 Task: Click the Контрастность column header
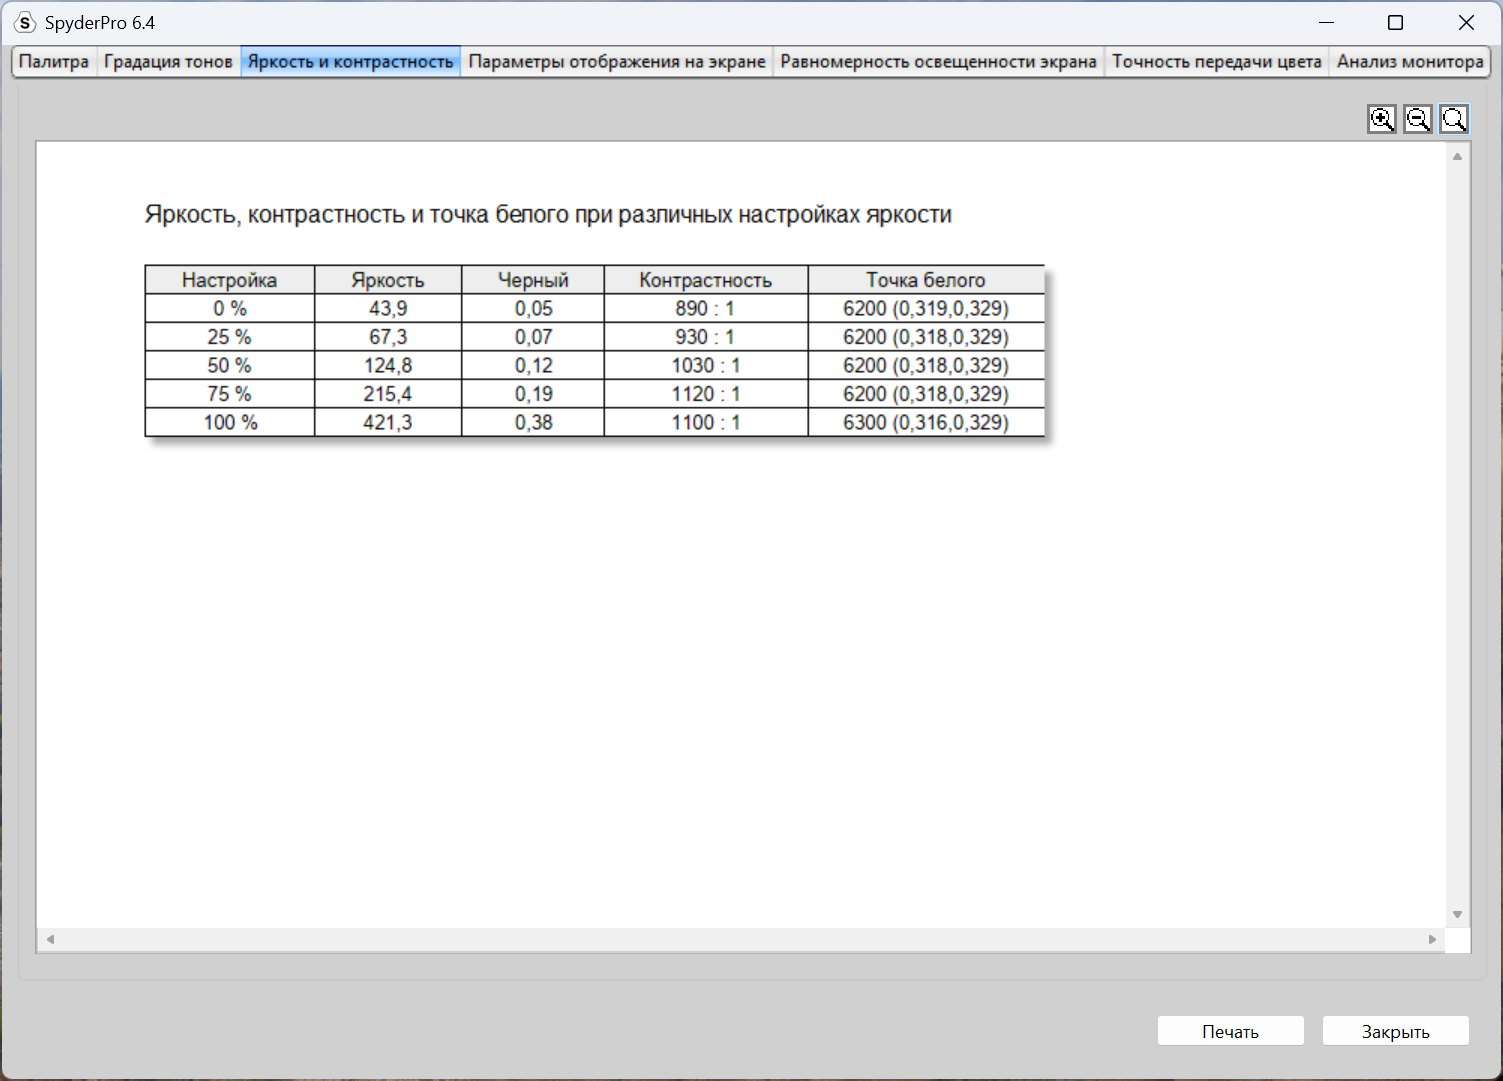[706, 280]
